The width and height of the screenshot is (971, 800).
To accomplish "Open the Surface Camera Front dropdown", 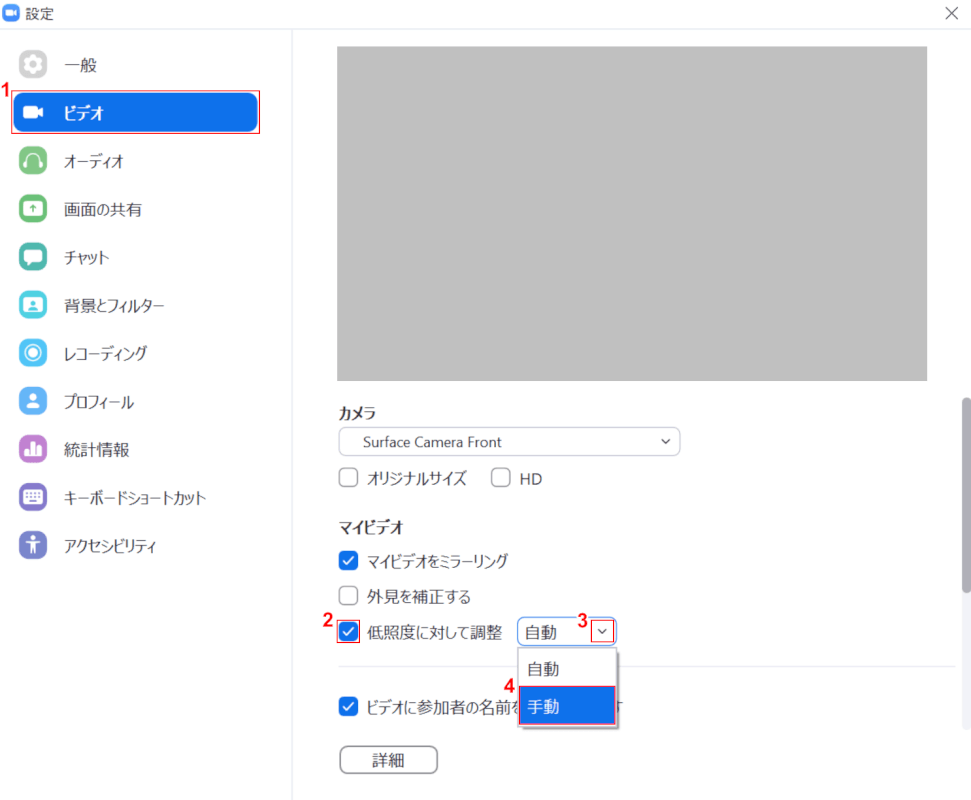I will [x=508, y=441].
